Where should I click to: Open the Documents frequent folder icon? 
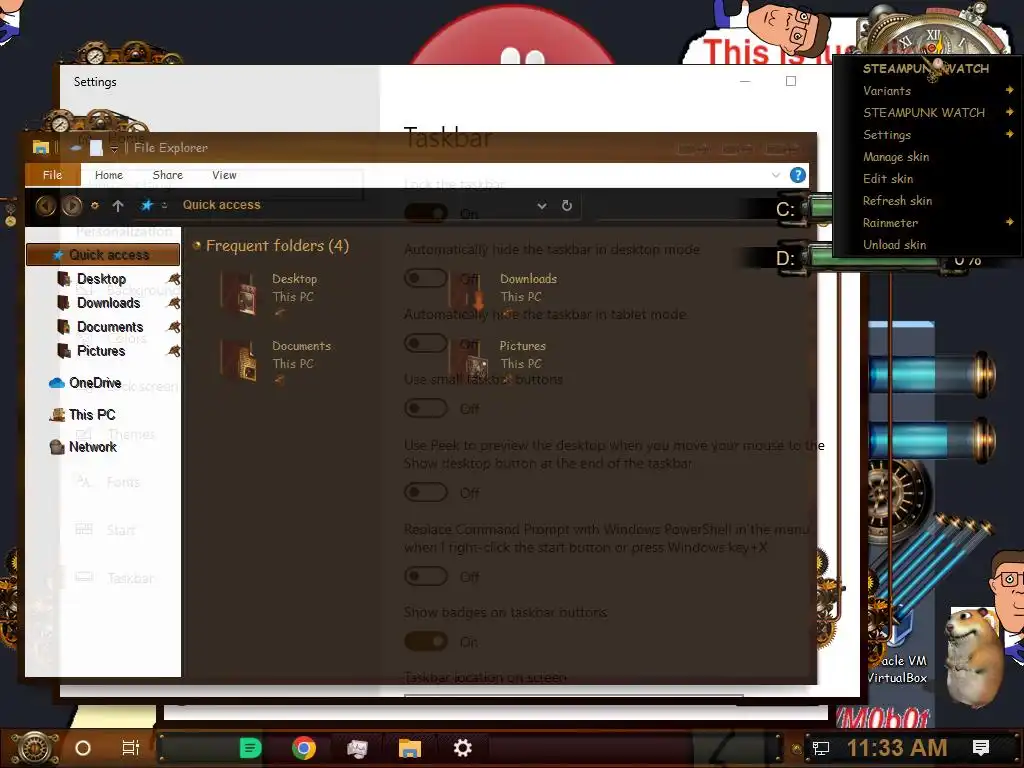coord(239,360)
